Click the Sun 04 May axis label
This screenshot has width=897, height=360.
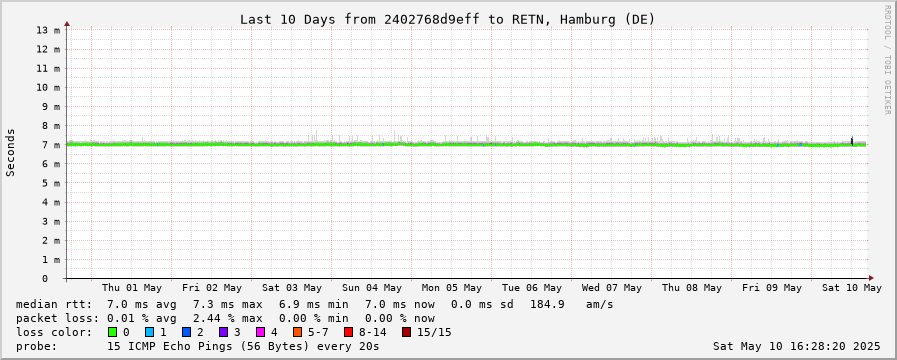tap(372, 288)
